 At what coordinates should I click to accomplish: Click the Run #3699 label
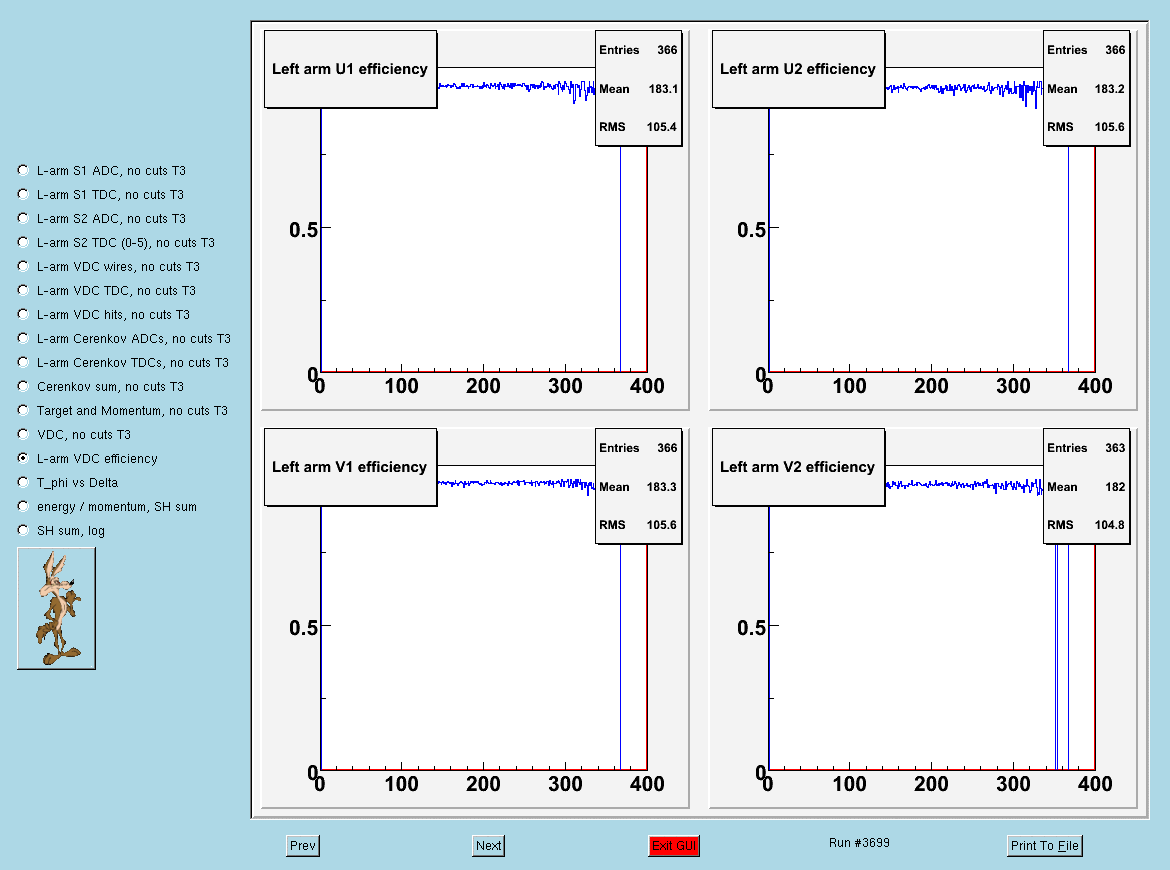tap(859, 842)
